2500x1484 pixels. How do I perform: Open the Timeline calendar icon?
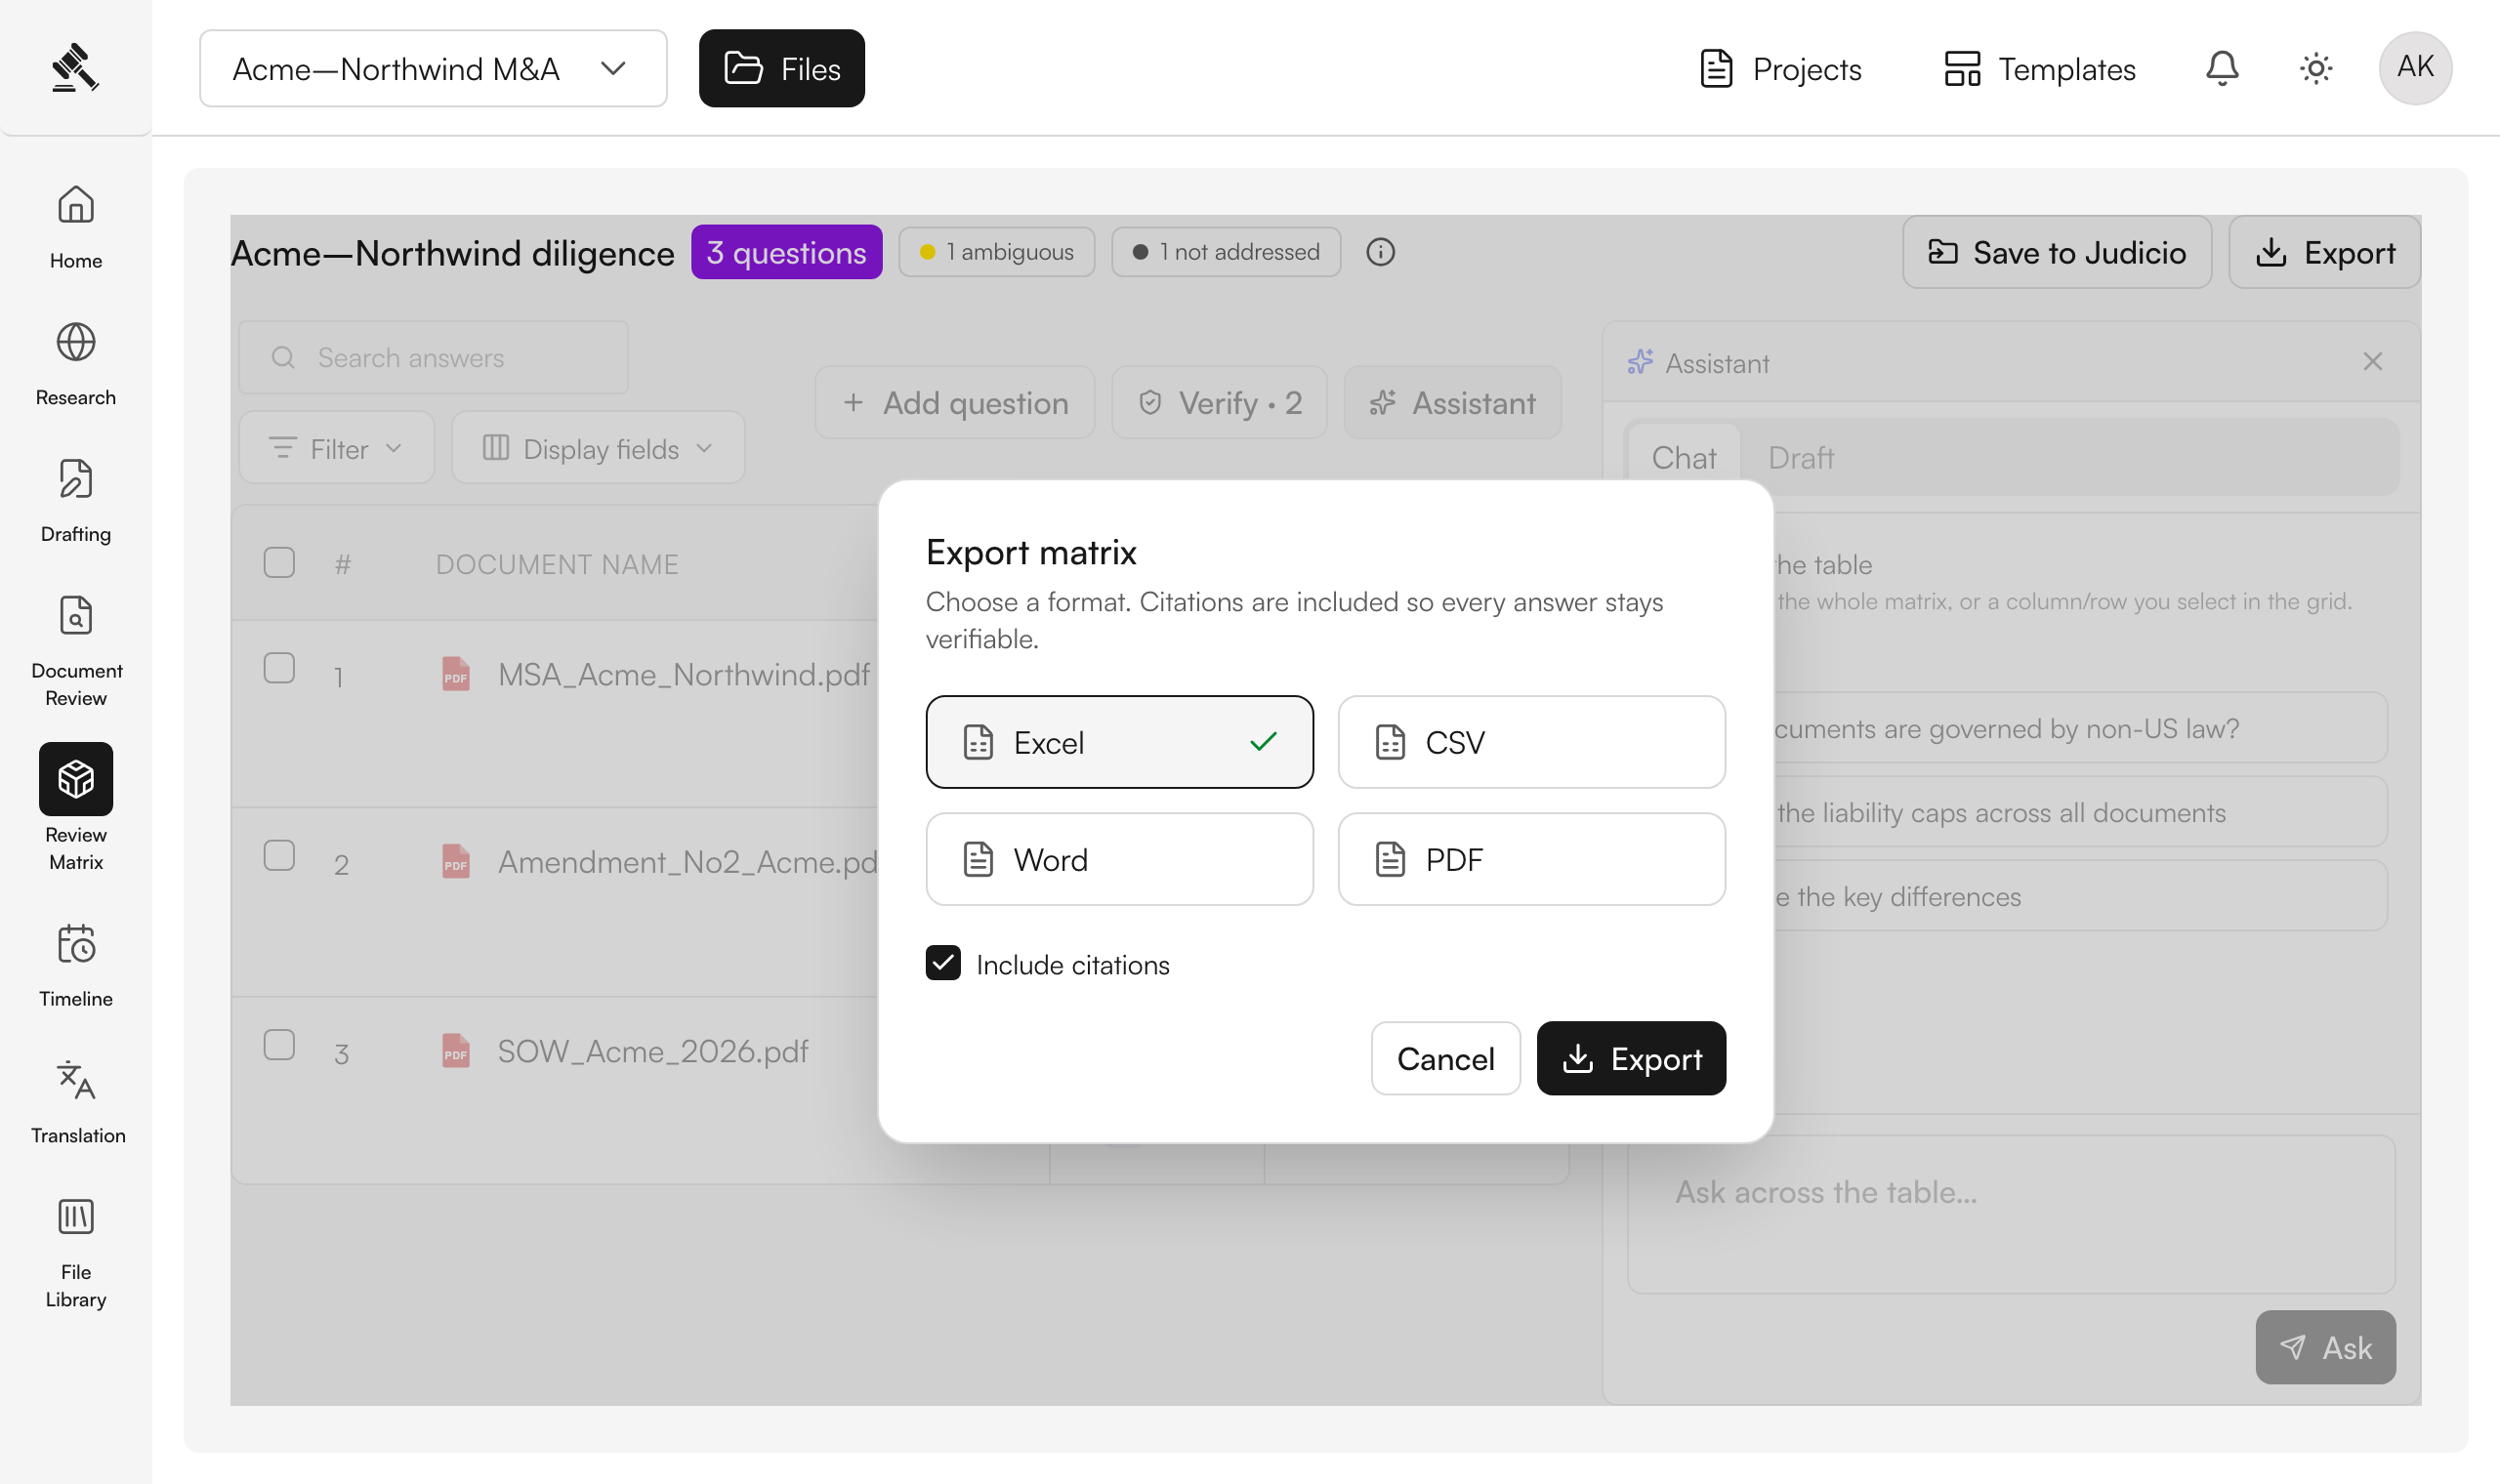(76, 944)
